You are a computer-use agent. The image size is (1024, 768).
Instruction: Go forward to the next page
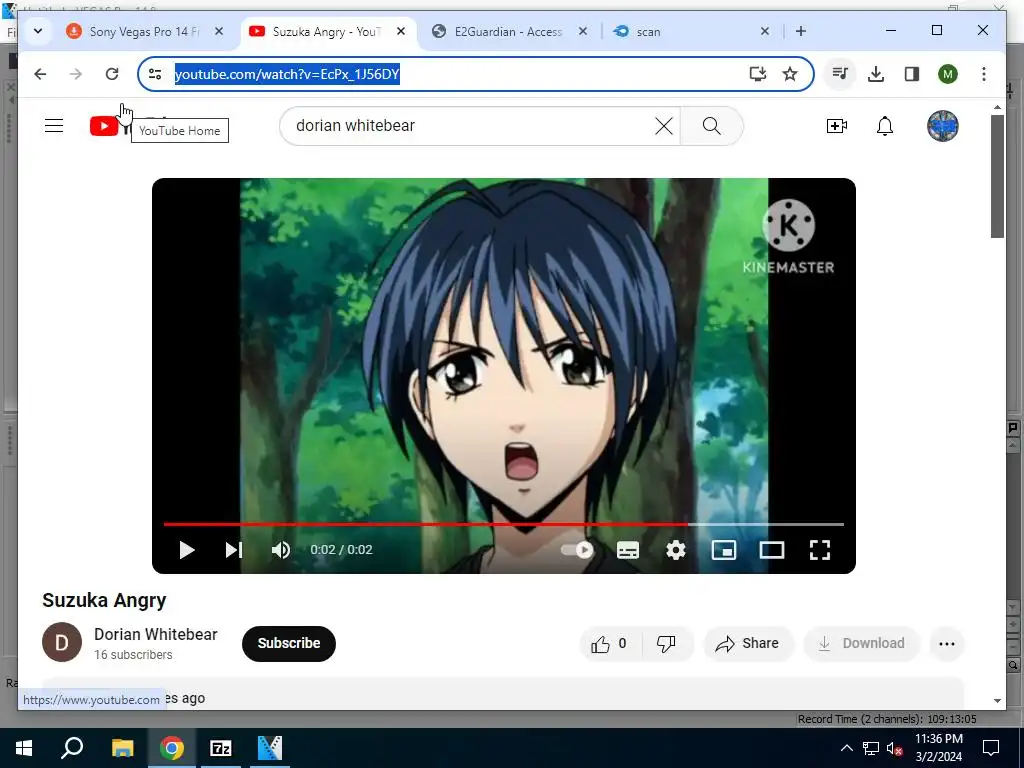tap(76, 74)
